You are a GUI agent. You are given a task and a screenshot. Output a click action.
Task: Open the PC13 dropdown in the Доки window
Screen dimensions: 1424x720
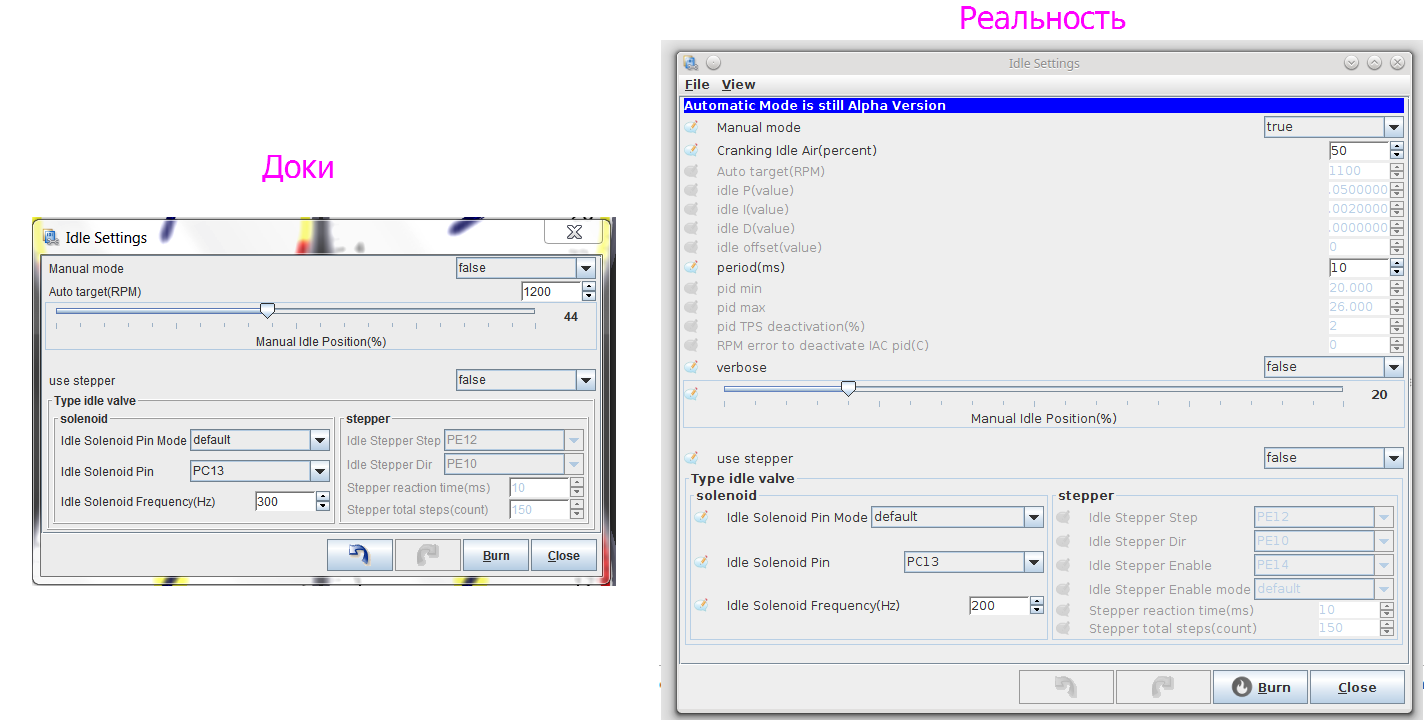point(260,471)
